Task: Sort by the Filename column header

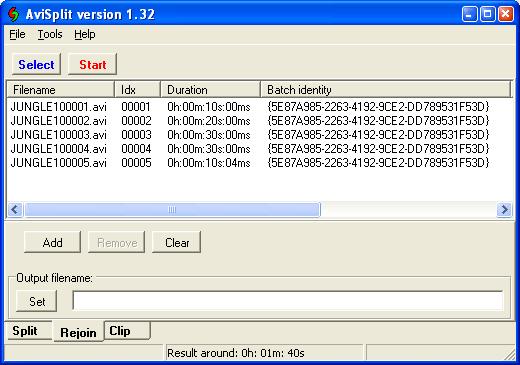Action: (60, 90)
